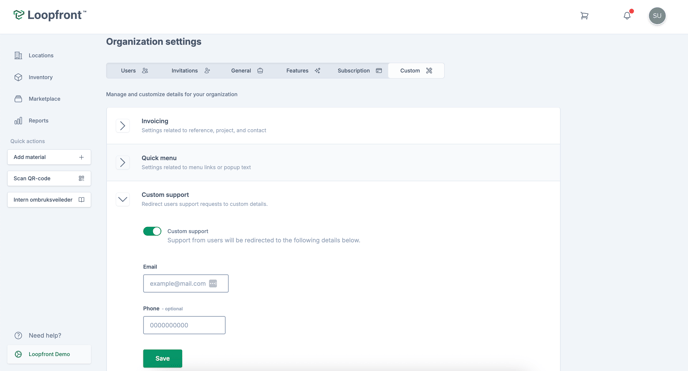Screen dimensions: 688x371
Task: Select the Custom tab
Action: [416, 71]
